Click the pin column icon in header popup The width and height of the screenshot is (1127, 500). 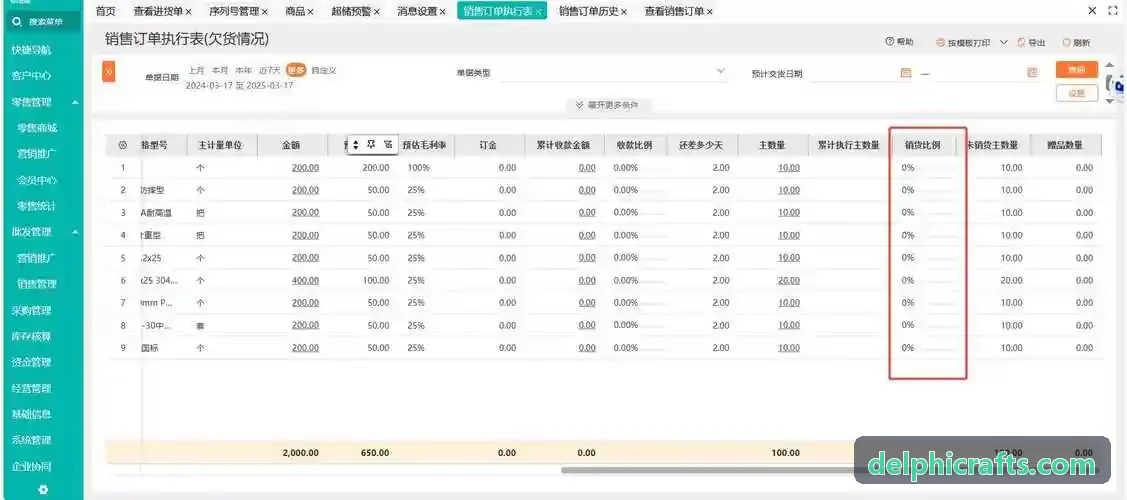[x=372, y=144]
